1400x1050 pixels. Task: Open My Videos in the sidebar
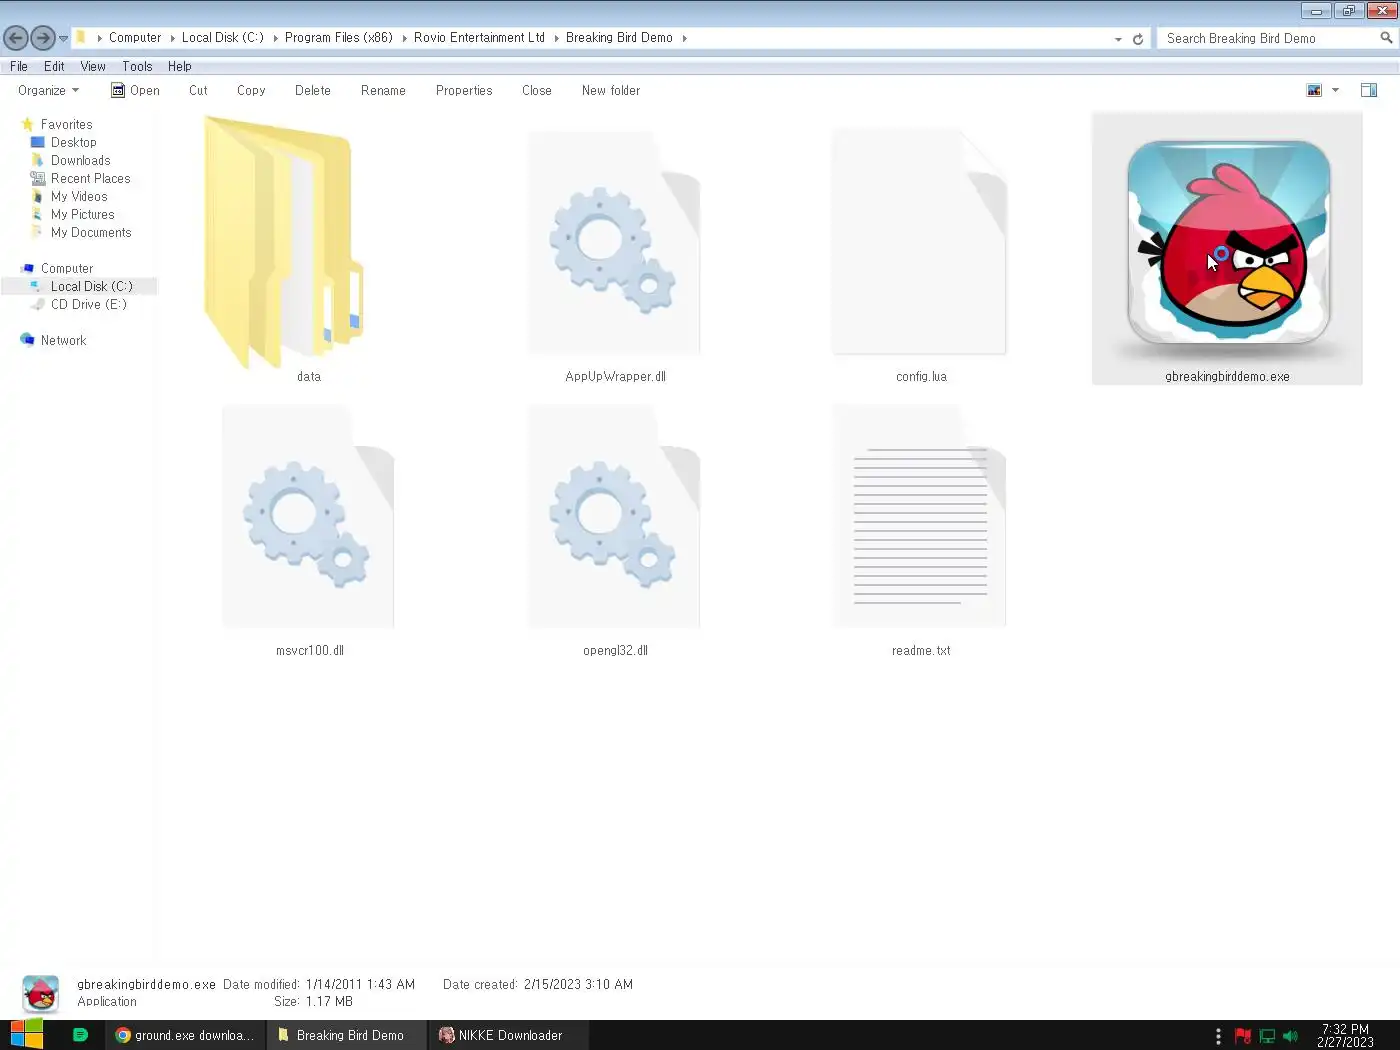(x=79, y=196)
